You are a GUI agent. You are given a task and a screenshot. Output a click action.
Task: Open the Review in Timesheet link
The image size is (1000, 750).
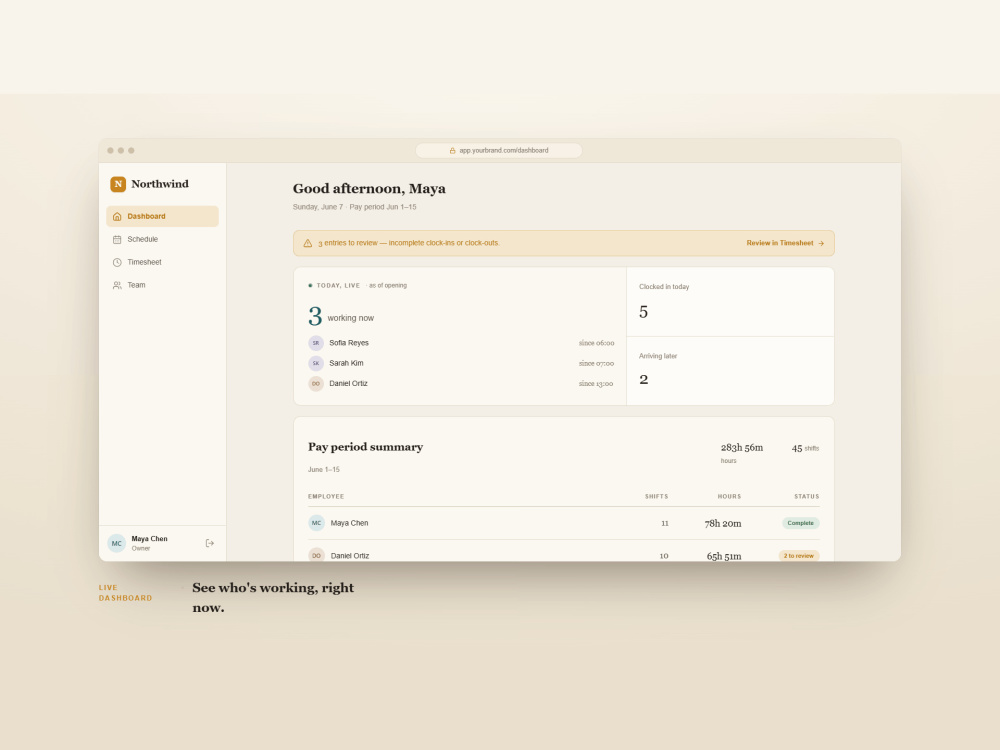click(x=785, y=243)
